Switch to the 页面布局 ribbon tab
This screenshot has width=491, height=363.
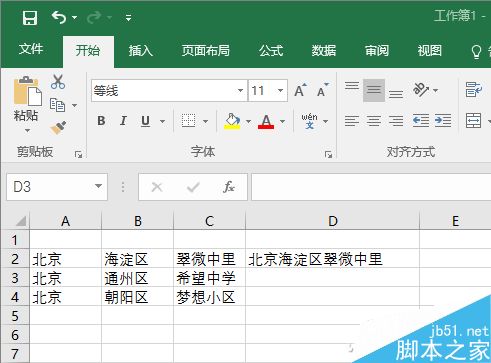(x=206, y=51)
